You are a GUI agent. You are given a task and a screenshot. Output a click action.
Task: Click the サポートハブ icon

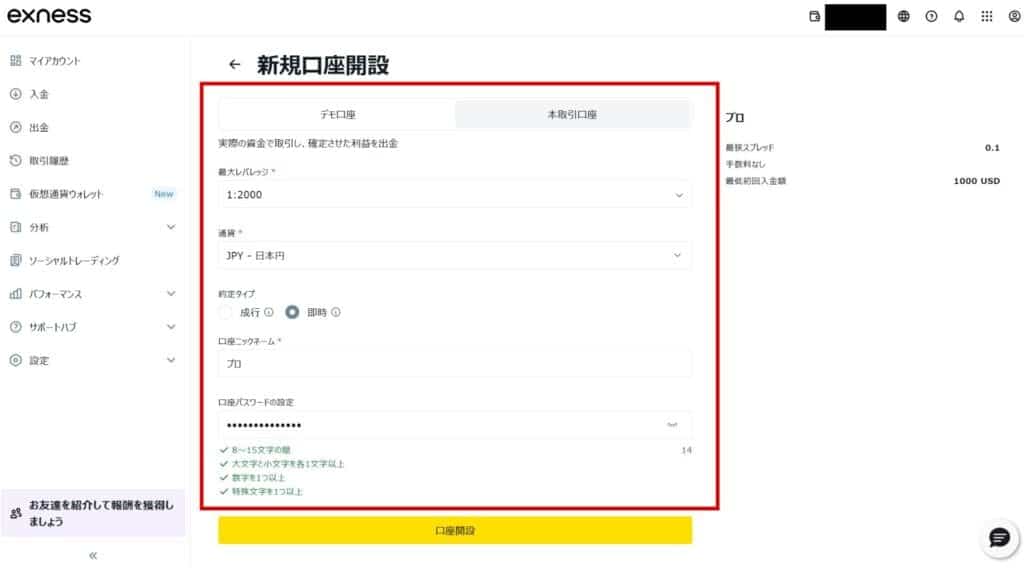click(16, 327)
